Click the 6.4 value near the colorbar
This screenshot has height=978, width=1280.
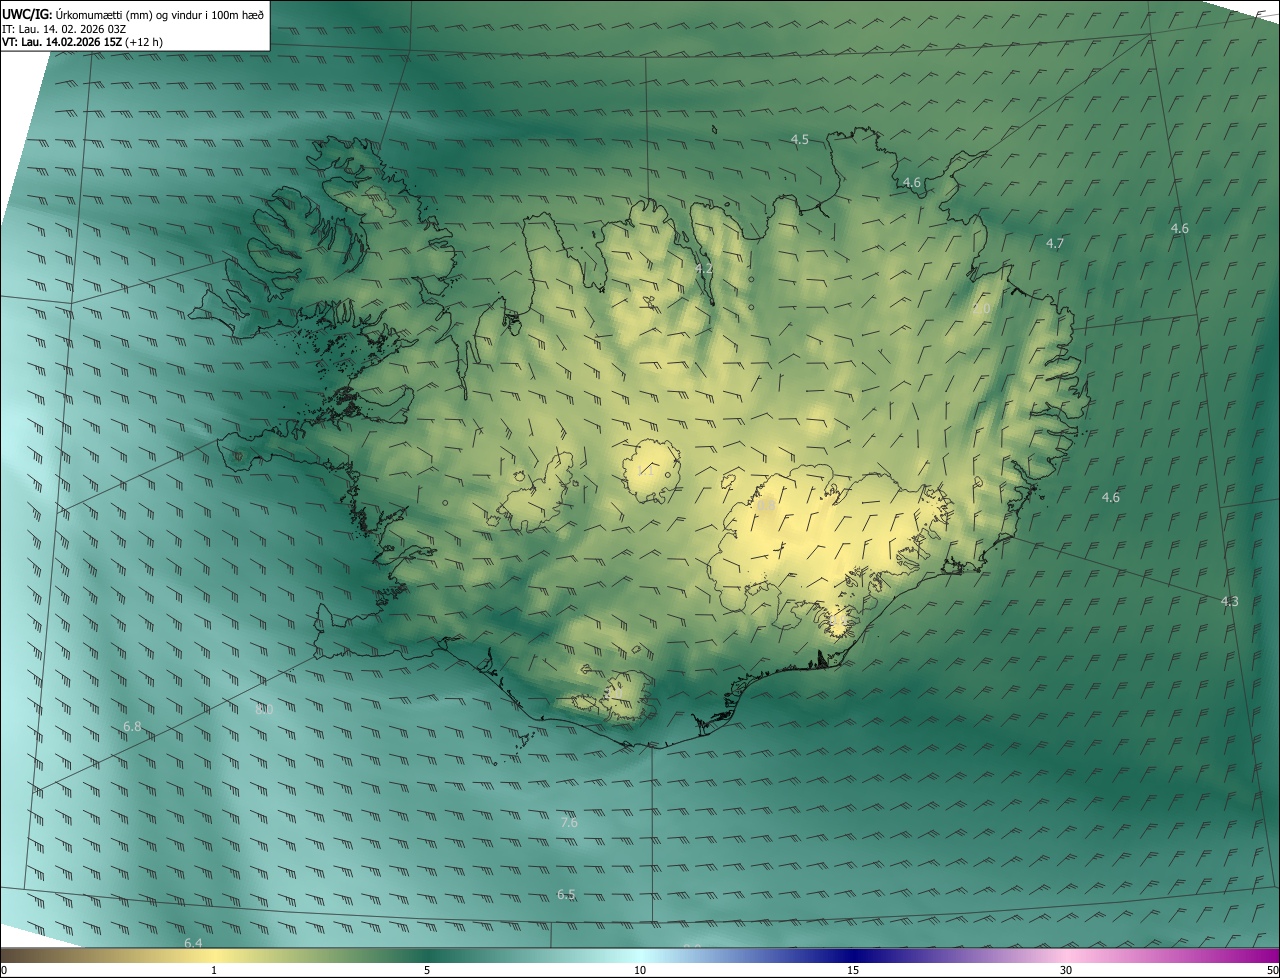(x=193, y=943)
